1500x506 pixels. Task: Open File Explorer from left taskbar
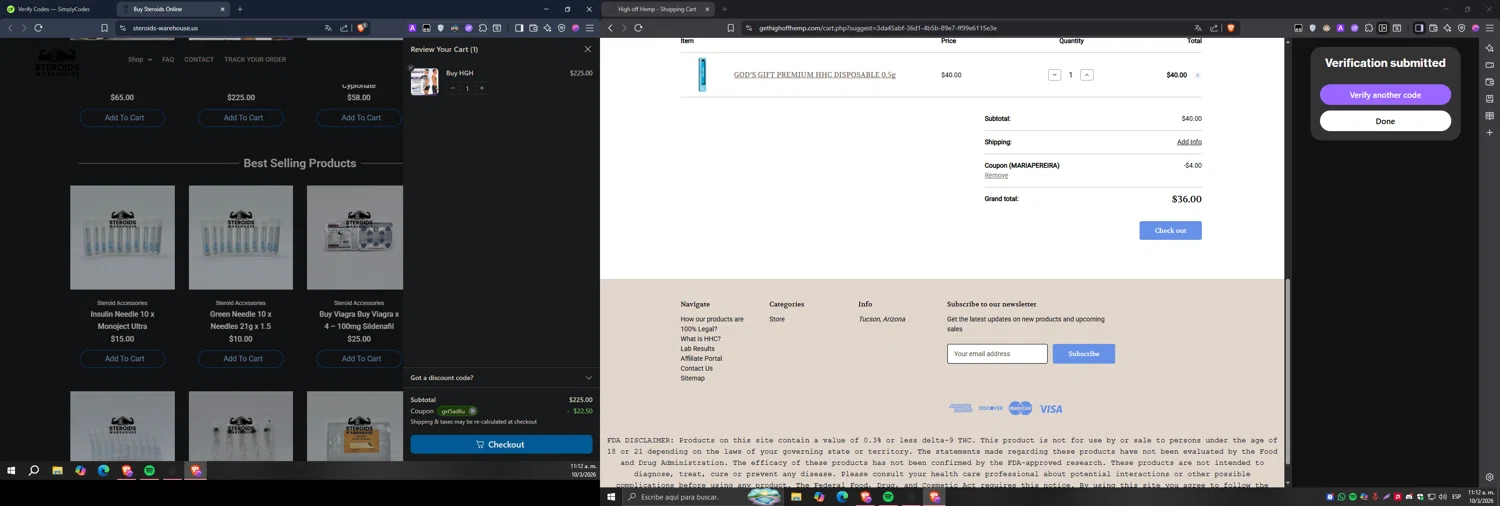57,470
